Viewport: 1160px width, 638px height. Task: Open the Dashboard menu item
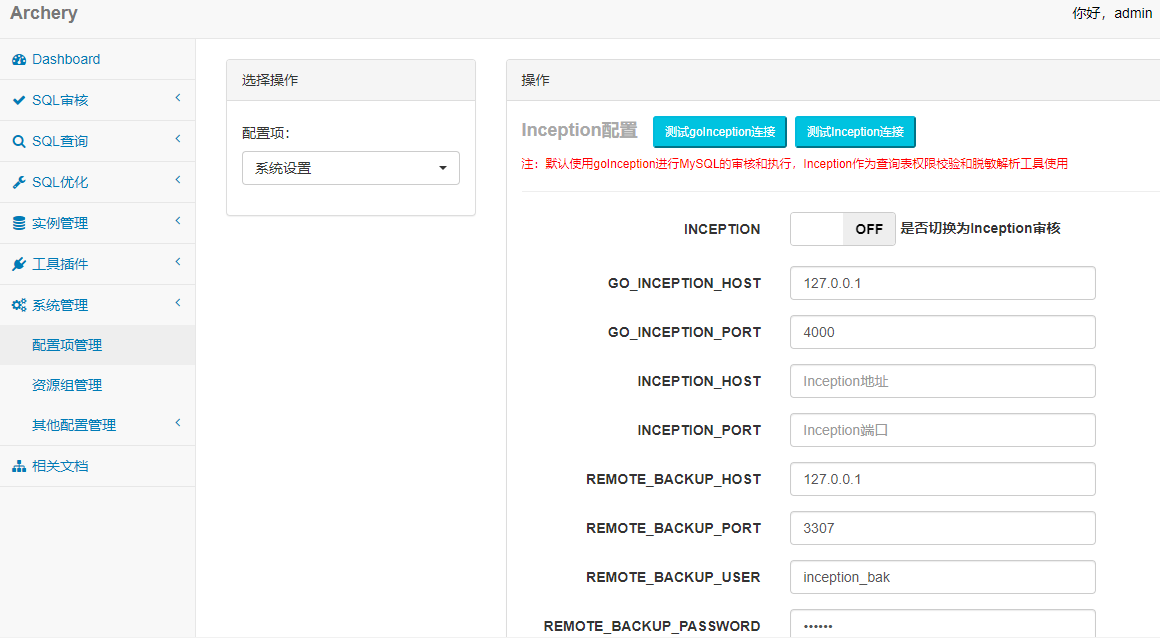tap(98, 59)
